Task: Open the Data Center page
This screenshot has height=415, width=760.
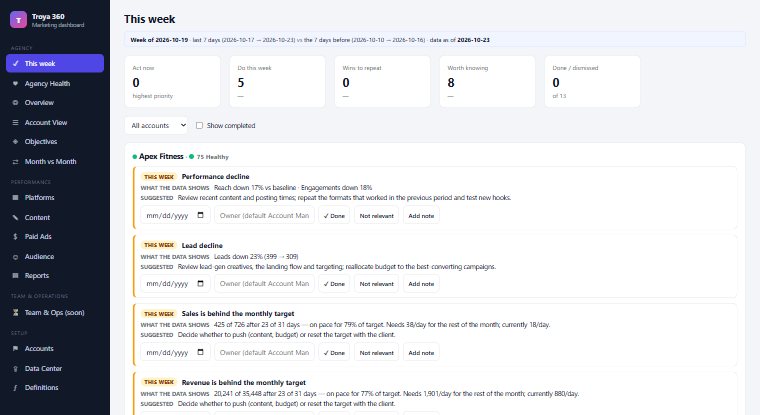Action: 55,368
